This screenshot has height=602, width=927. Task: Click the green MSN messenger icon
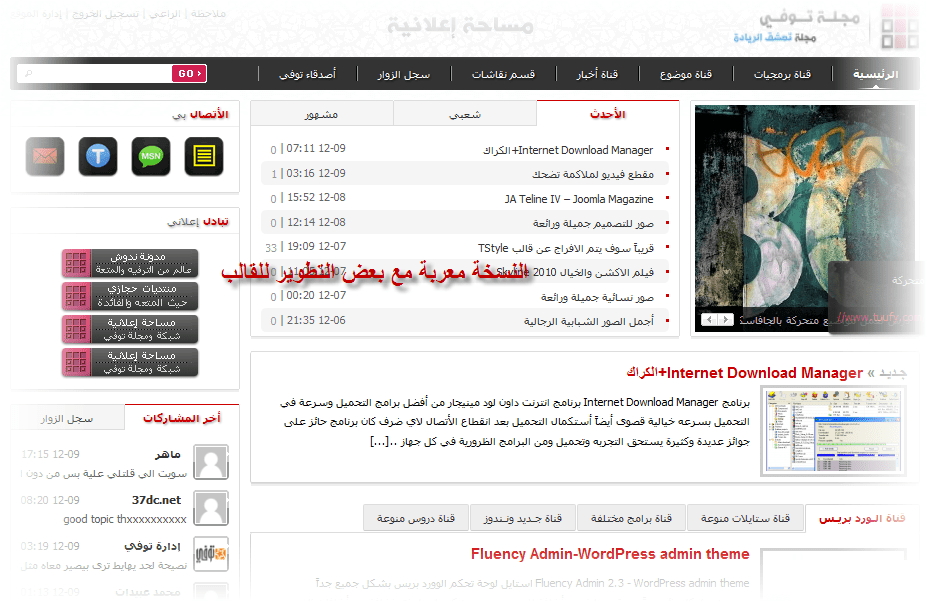(x=151, y=157)
